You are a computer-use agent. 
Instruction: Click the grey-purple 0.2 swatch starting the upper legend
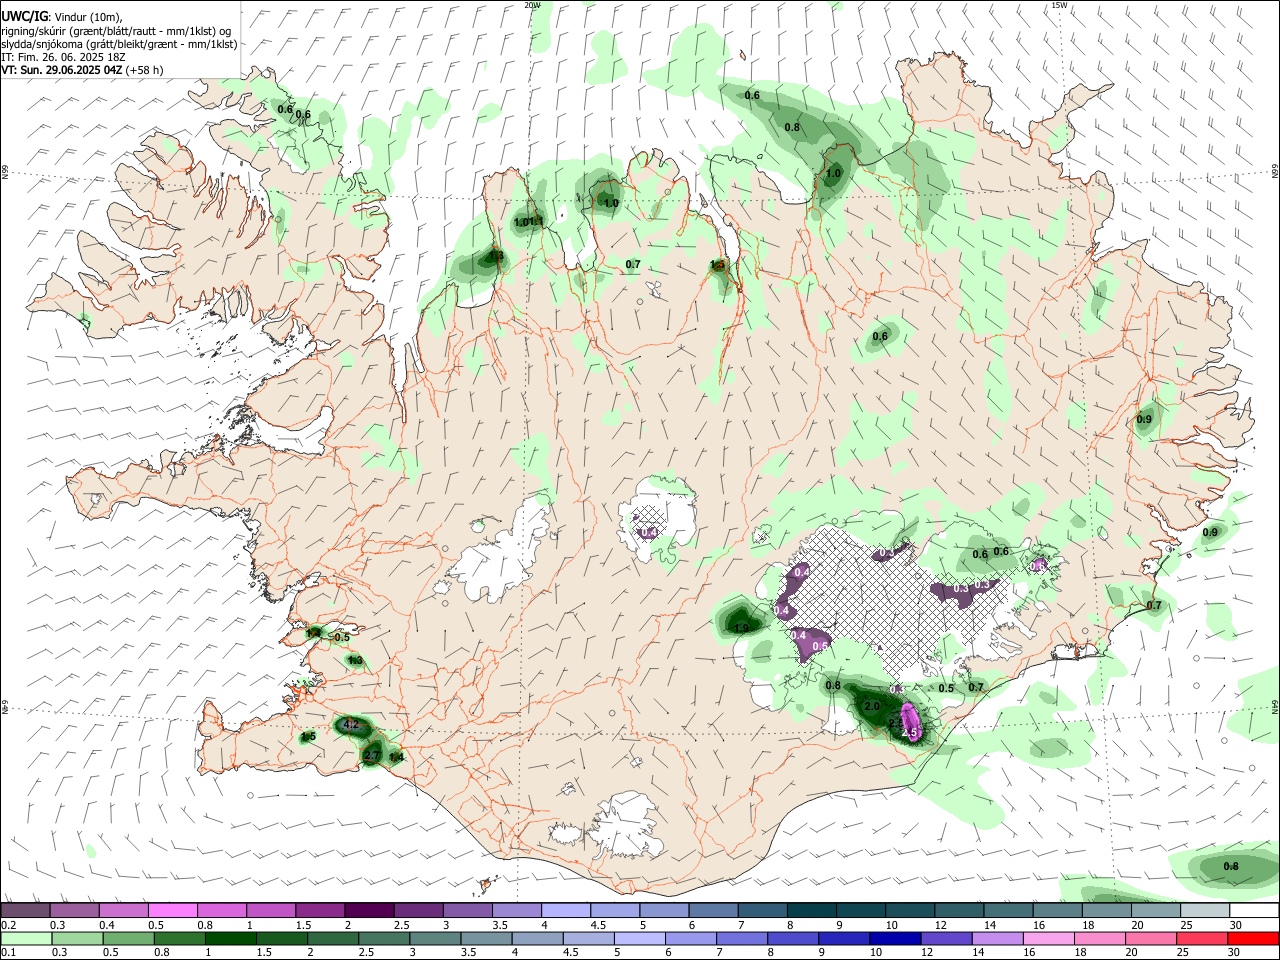[25, 910]
